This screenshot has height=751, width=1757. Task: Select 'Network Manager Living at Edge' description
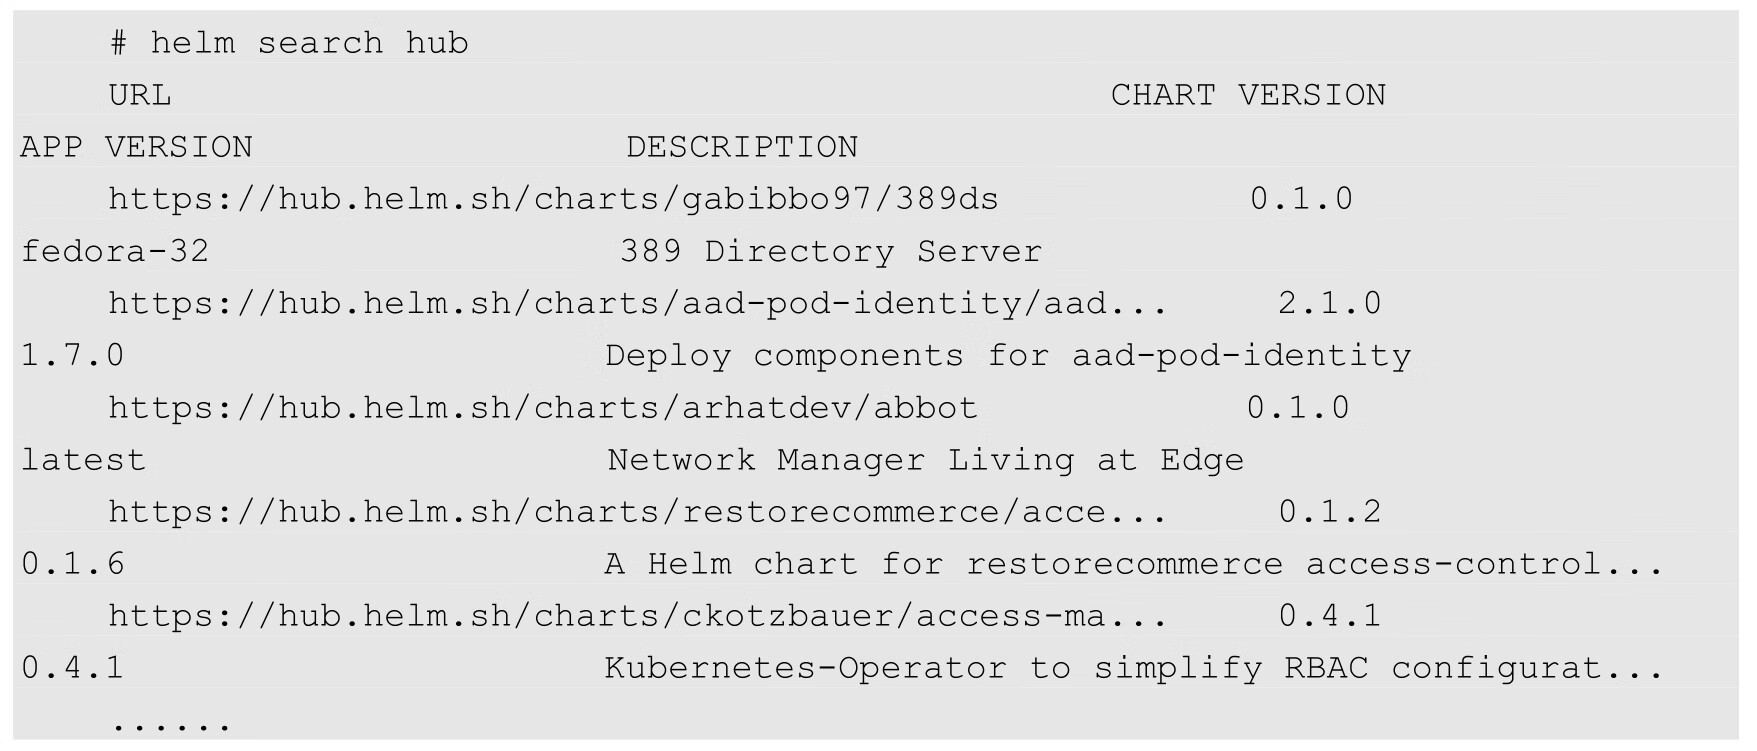coord(925,460)
